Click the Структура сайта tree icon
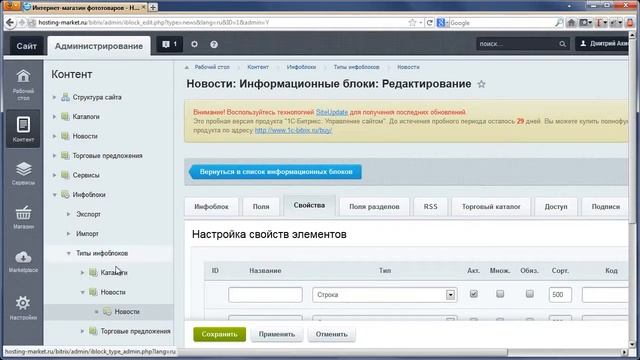Image resolution: width=640 pixels, height=360 pixels. click(65, 97)
